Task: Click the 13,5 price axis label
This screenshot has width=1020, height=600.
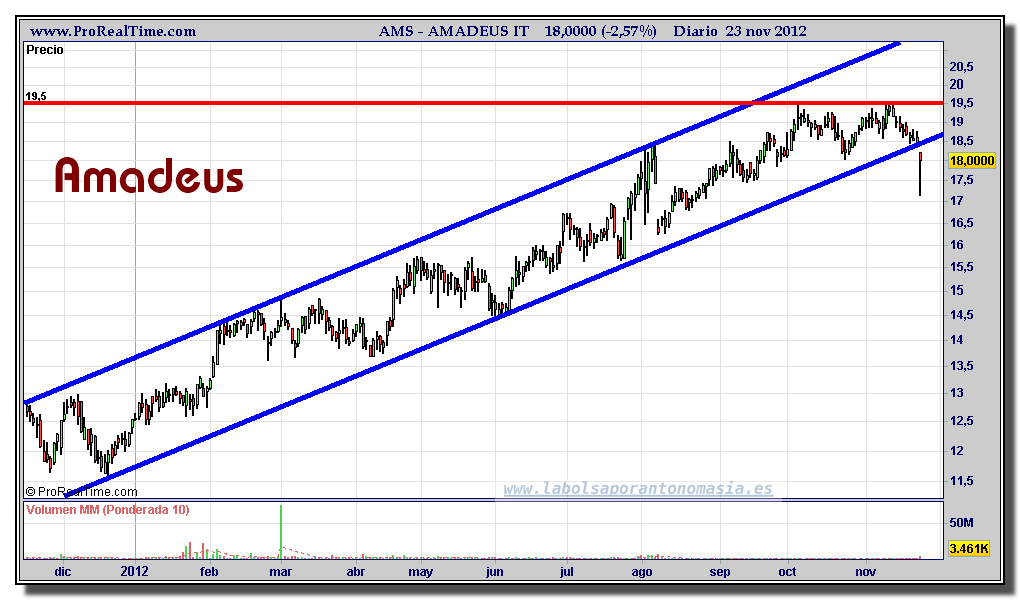Action: click(961, 366)
